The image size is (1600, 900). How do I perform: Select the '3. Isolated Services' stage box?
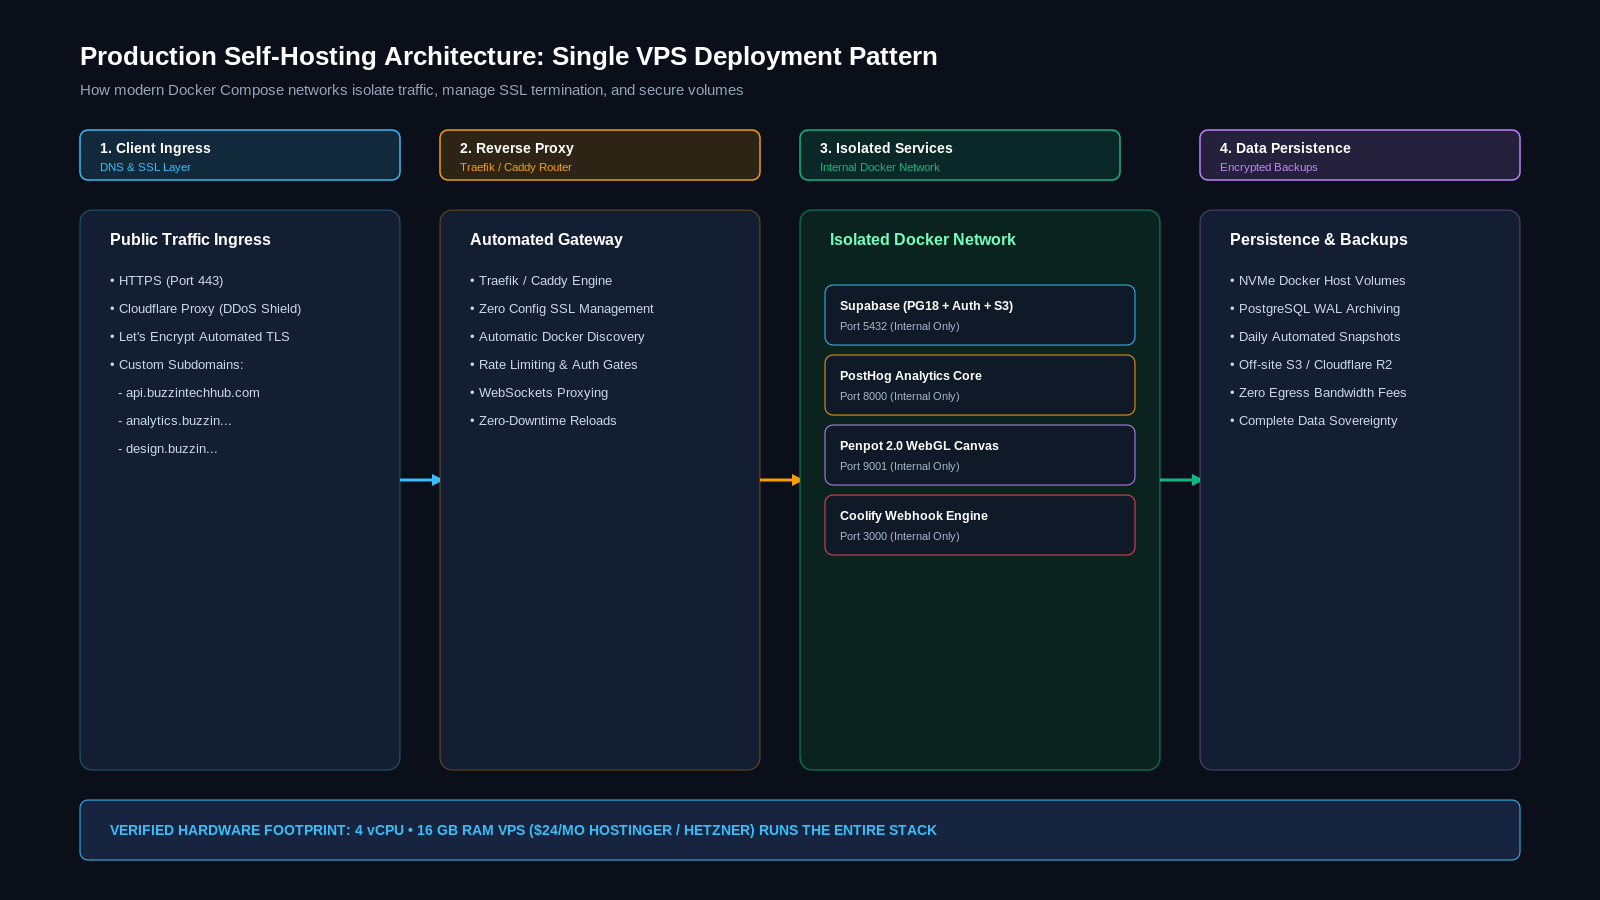coord(960,155)
